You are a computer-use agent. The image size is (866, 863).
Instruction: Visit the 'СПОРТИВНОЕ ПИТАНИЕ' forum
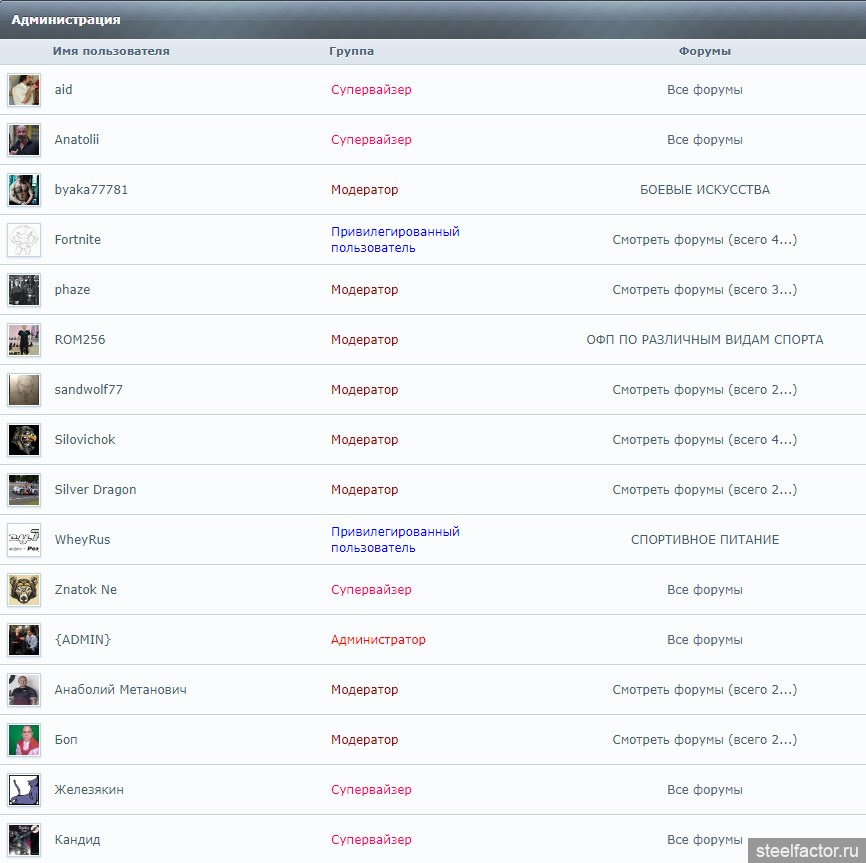pos(704,540)
